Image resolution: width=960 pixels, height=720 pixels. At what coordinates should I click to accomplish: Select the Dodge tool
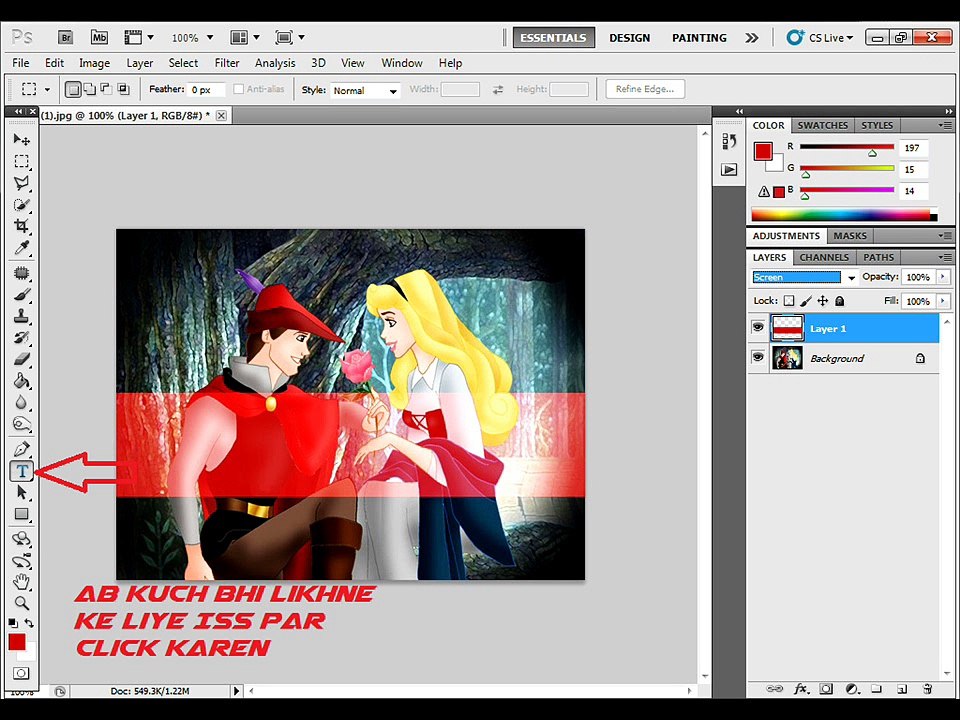click(21, 424)
